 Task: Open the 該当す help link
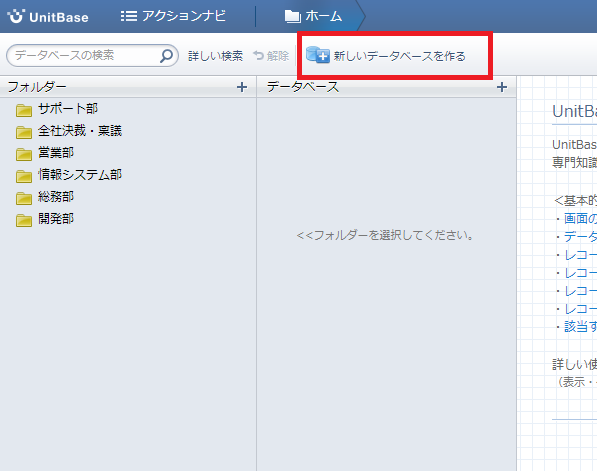click(580, 326)
